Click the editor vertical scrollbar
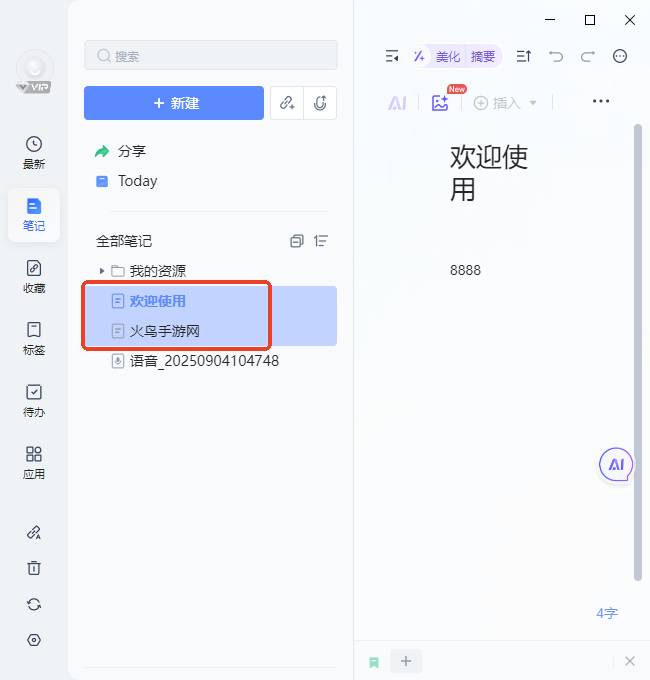Screen dimensions: 650x680 coord(637,352)
